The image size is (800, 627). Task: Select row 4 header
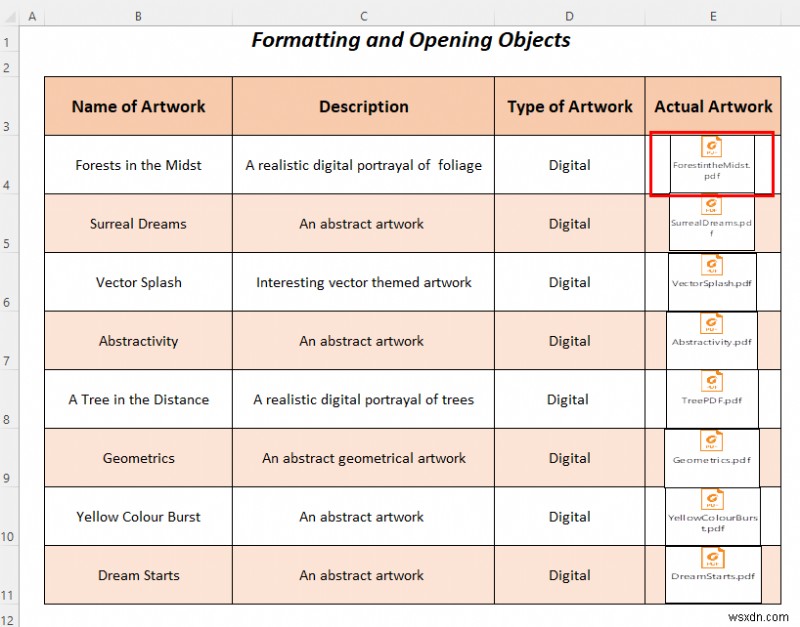coord(7,165)
